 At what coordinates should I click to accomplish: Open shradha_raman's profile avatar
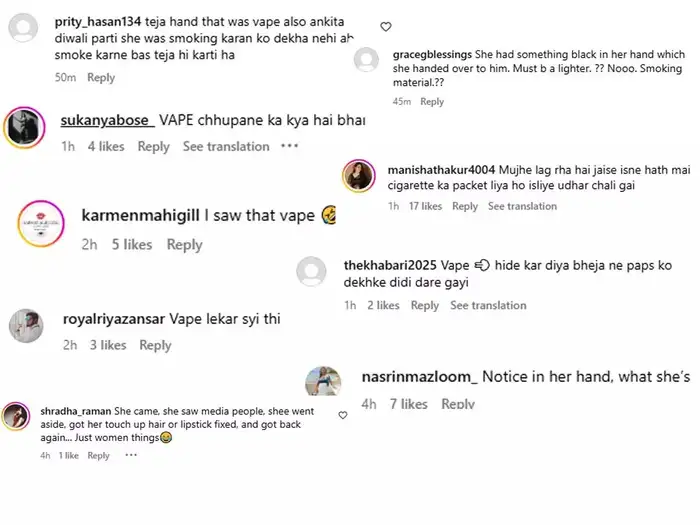pyautogui.click(x=16, y=416)
